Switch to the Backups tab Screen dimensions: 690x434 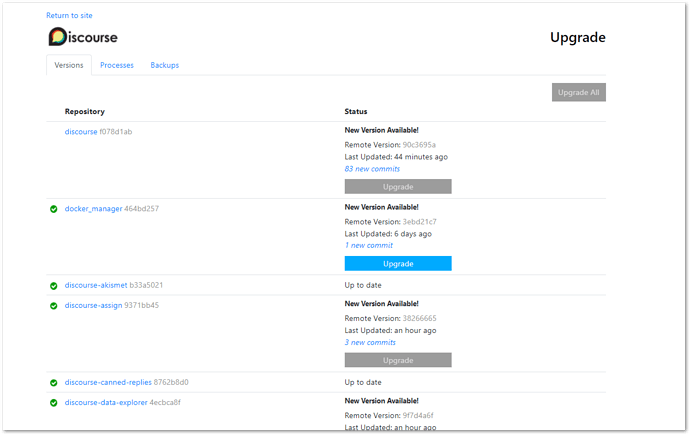165,65
